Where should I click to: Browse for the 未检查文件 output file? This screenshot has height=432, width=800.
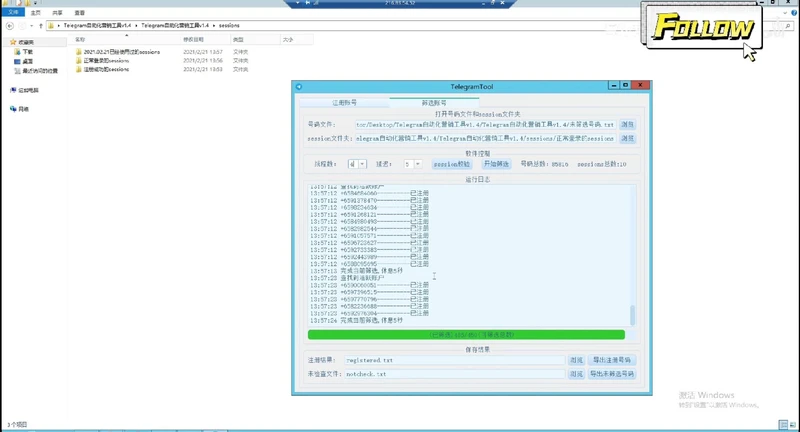[x=577, y=374]
